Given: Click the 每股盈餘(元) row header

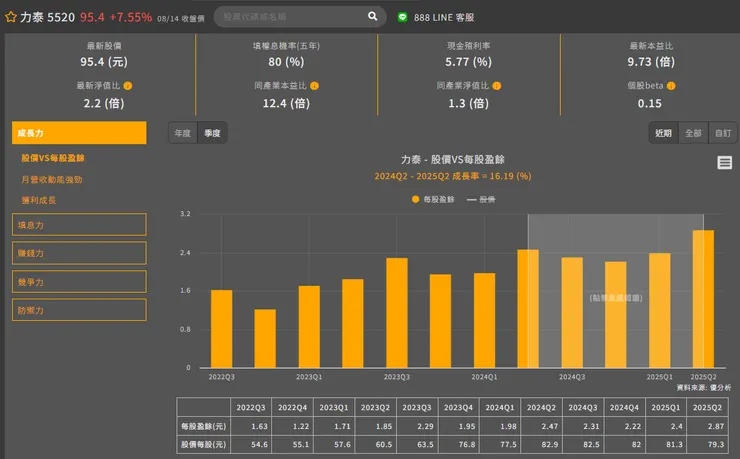Looking at the screenshot, I should (x=203, y=426).
